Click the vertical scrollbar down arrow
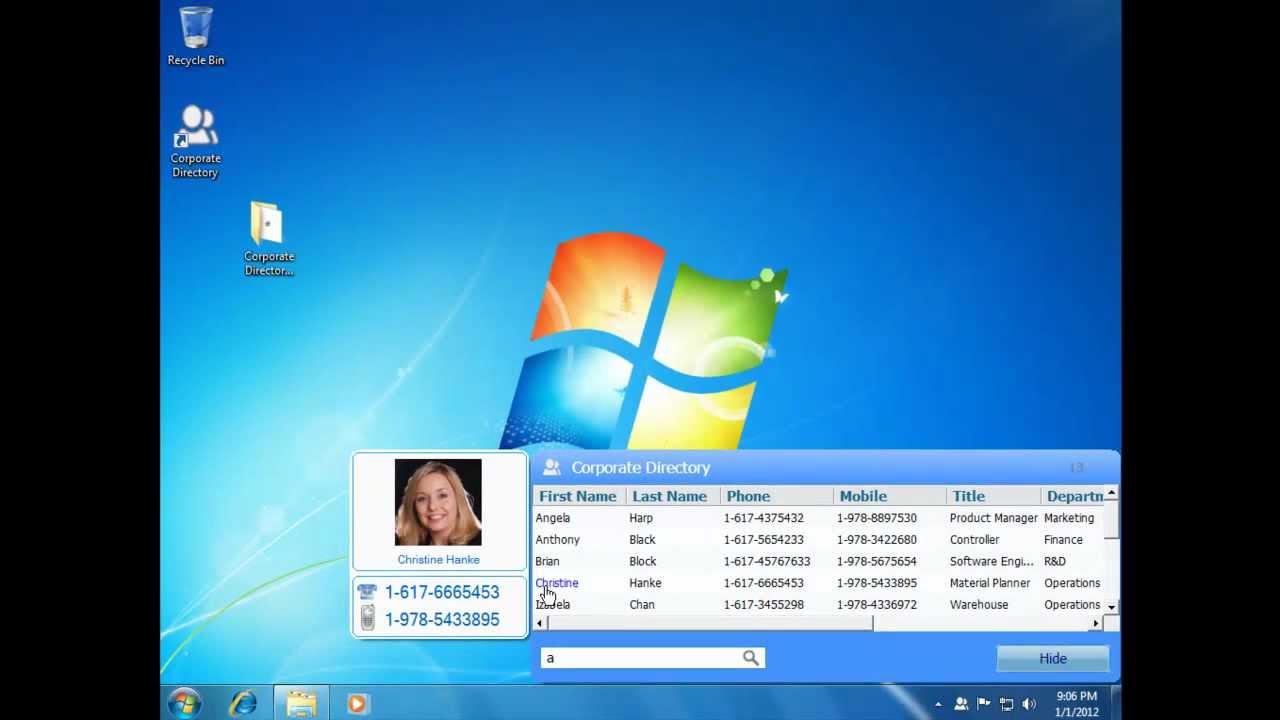This screenshot has width=1280, height=720. tap(1111, 607)
